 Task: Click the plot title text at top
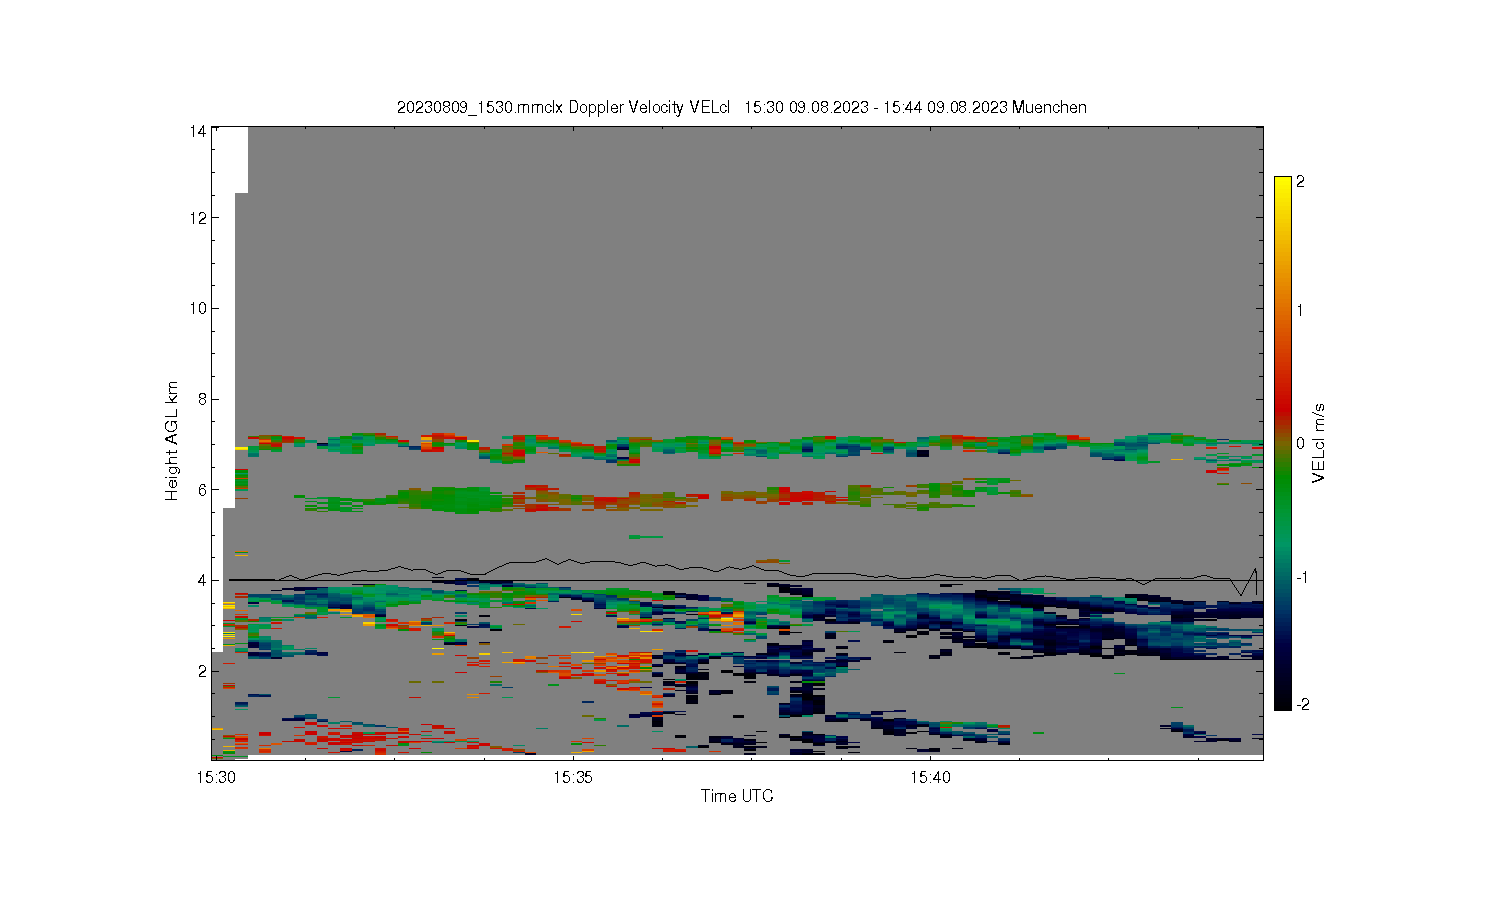coord(741,107)
